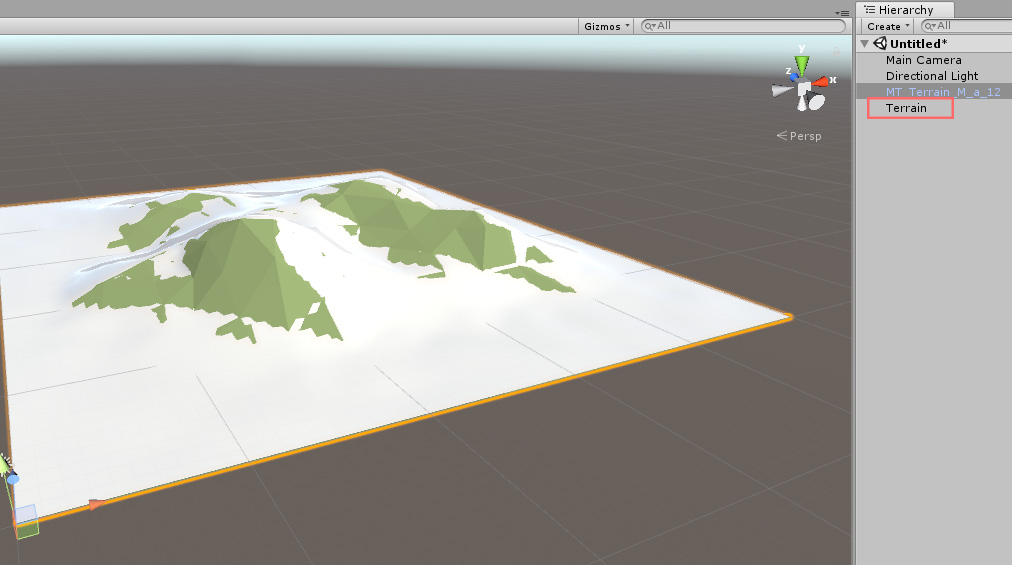This screenshot has height=565, width=1012.
Task: Switch to the Hierarchy tab
Action: [x=905, y=10]
